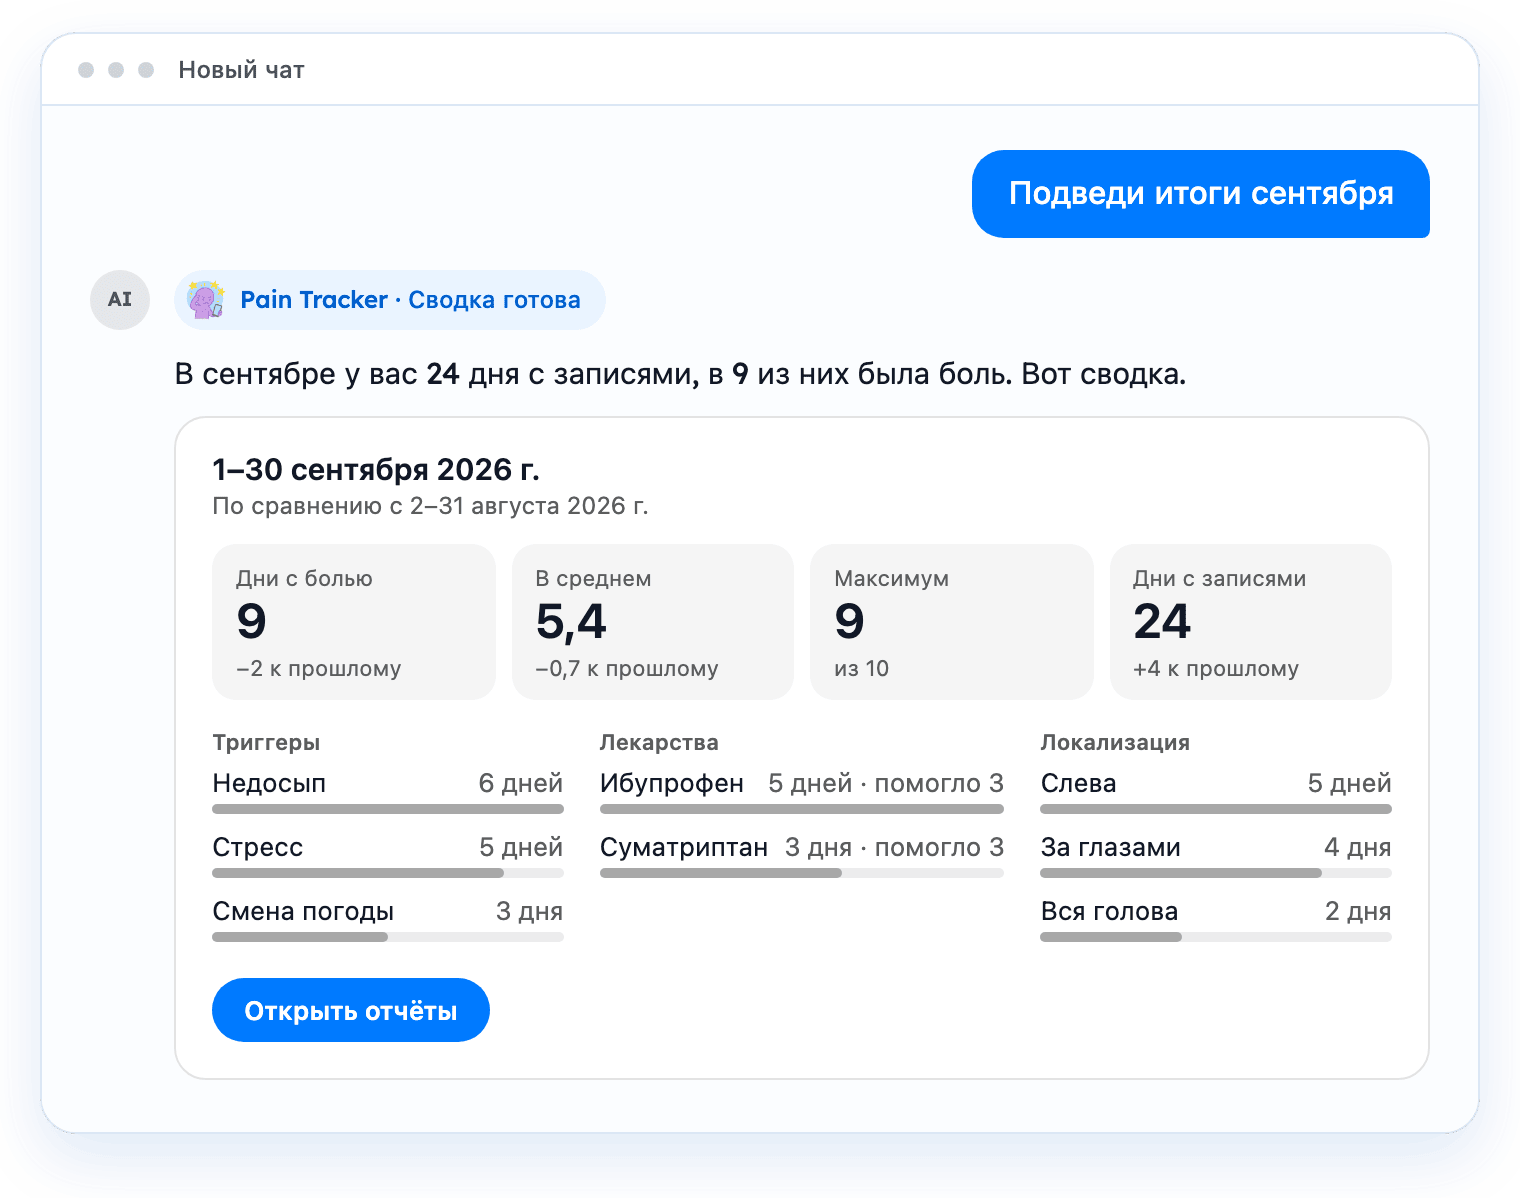
Task: Click the 'Триггеры' section heading
Action: (x=266, y=743)
